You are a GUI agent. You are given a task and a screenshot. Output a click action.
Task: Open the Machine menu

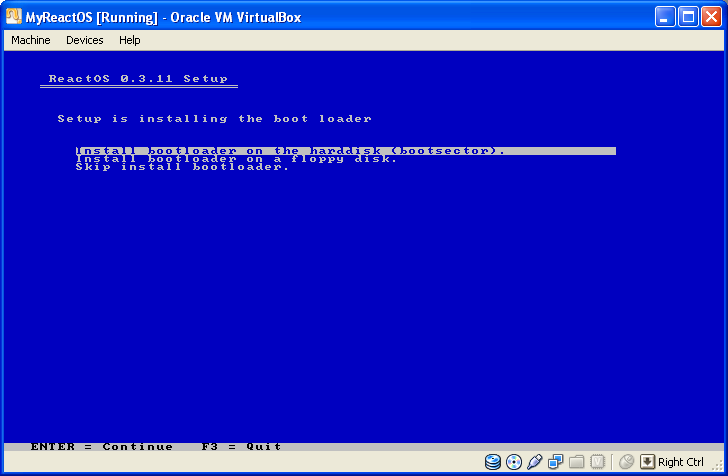point(31,40)
